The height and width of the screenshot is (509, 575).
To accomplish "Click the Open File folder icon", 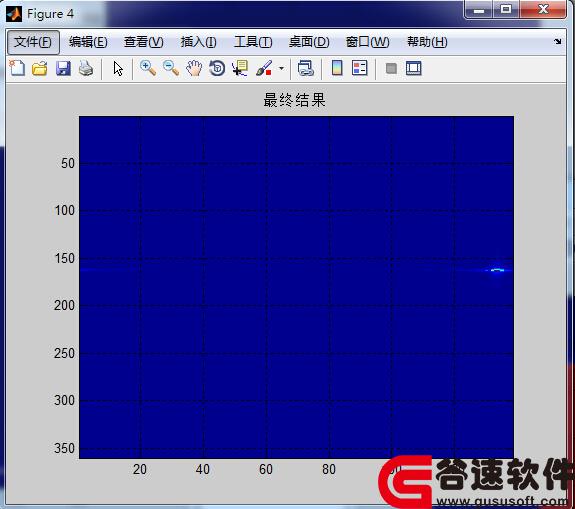I will [40, 68].
